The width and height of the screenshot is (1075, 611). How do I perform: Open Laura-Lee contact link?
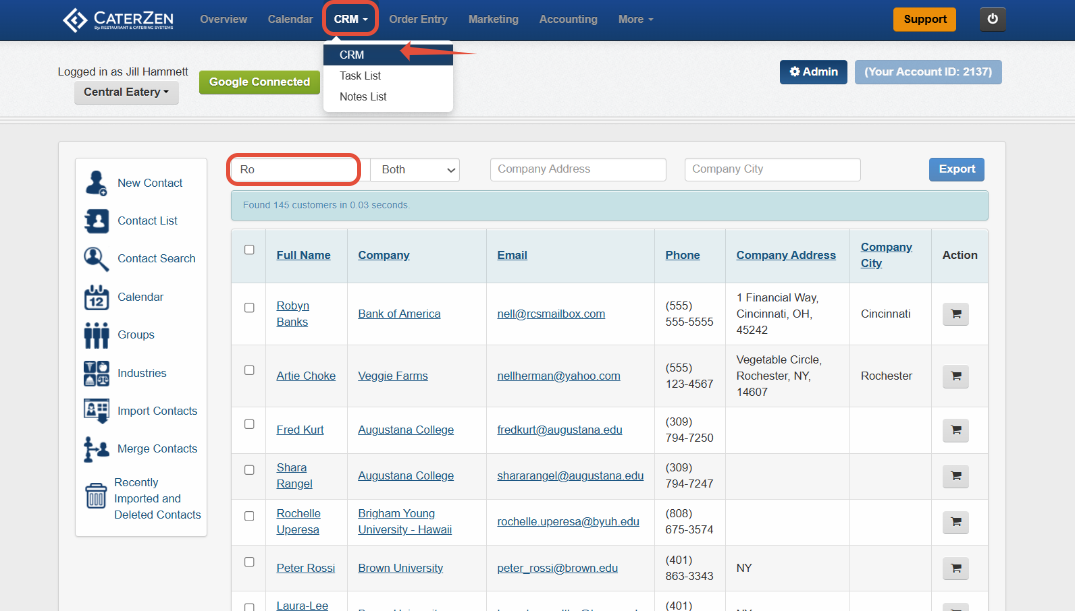click(x=302, y=606)
